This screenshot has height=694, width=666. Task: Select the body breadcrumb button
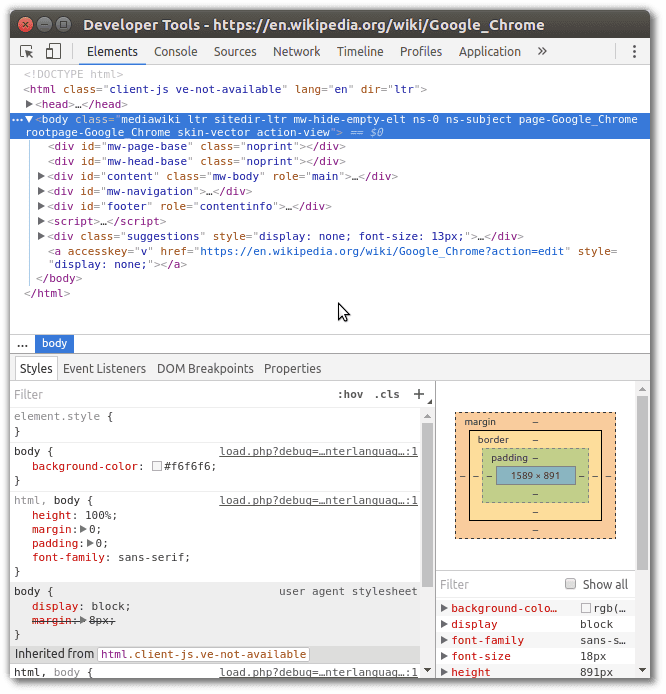[54, 343]
